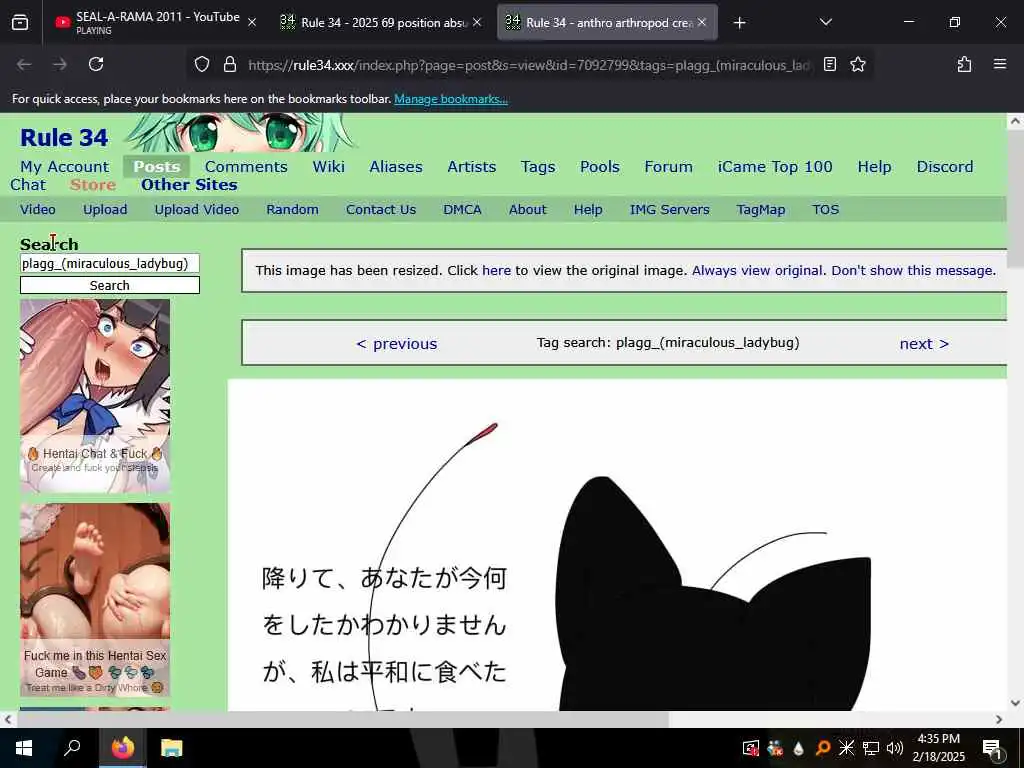Click the scroll right arrow at bottom
This screenshot has height=768, width=1024.
999,719
